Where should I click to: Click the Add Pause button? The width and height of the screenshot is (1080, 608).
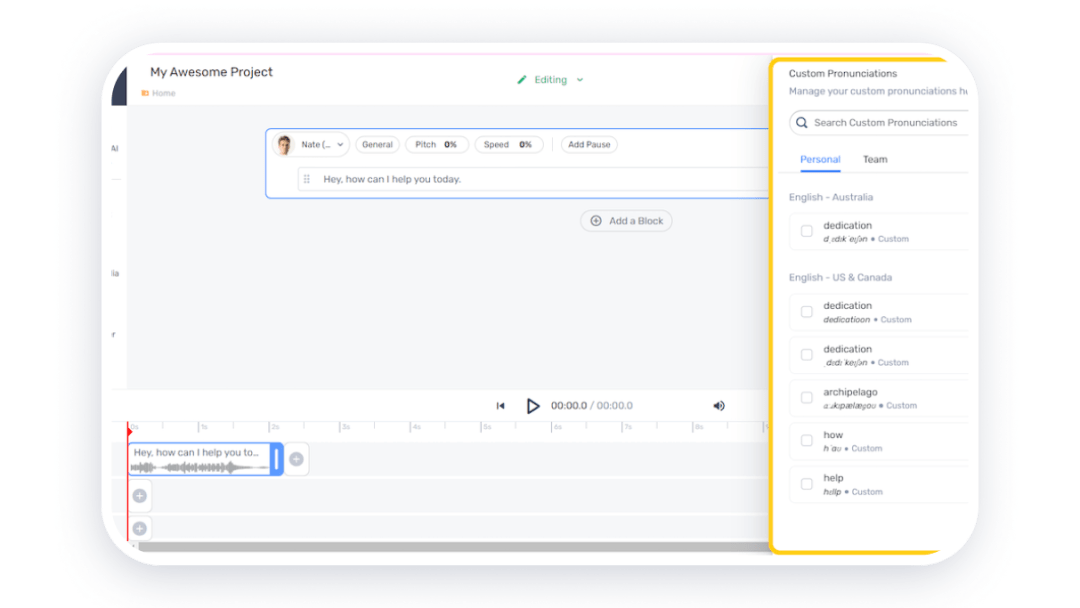pyautogui.click(x=589, y=144)
